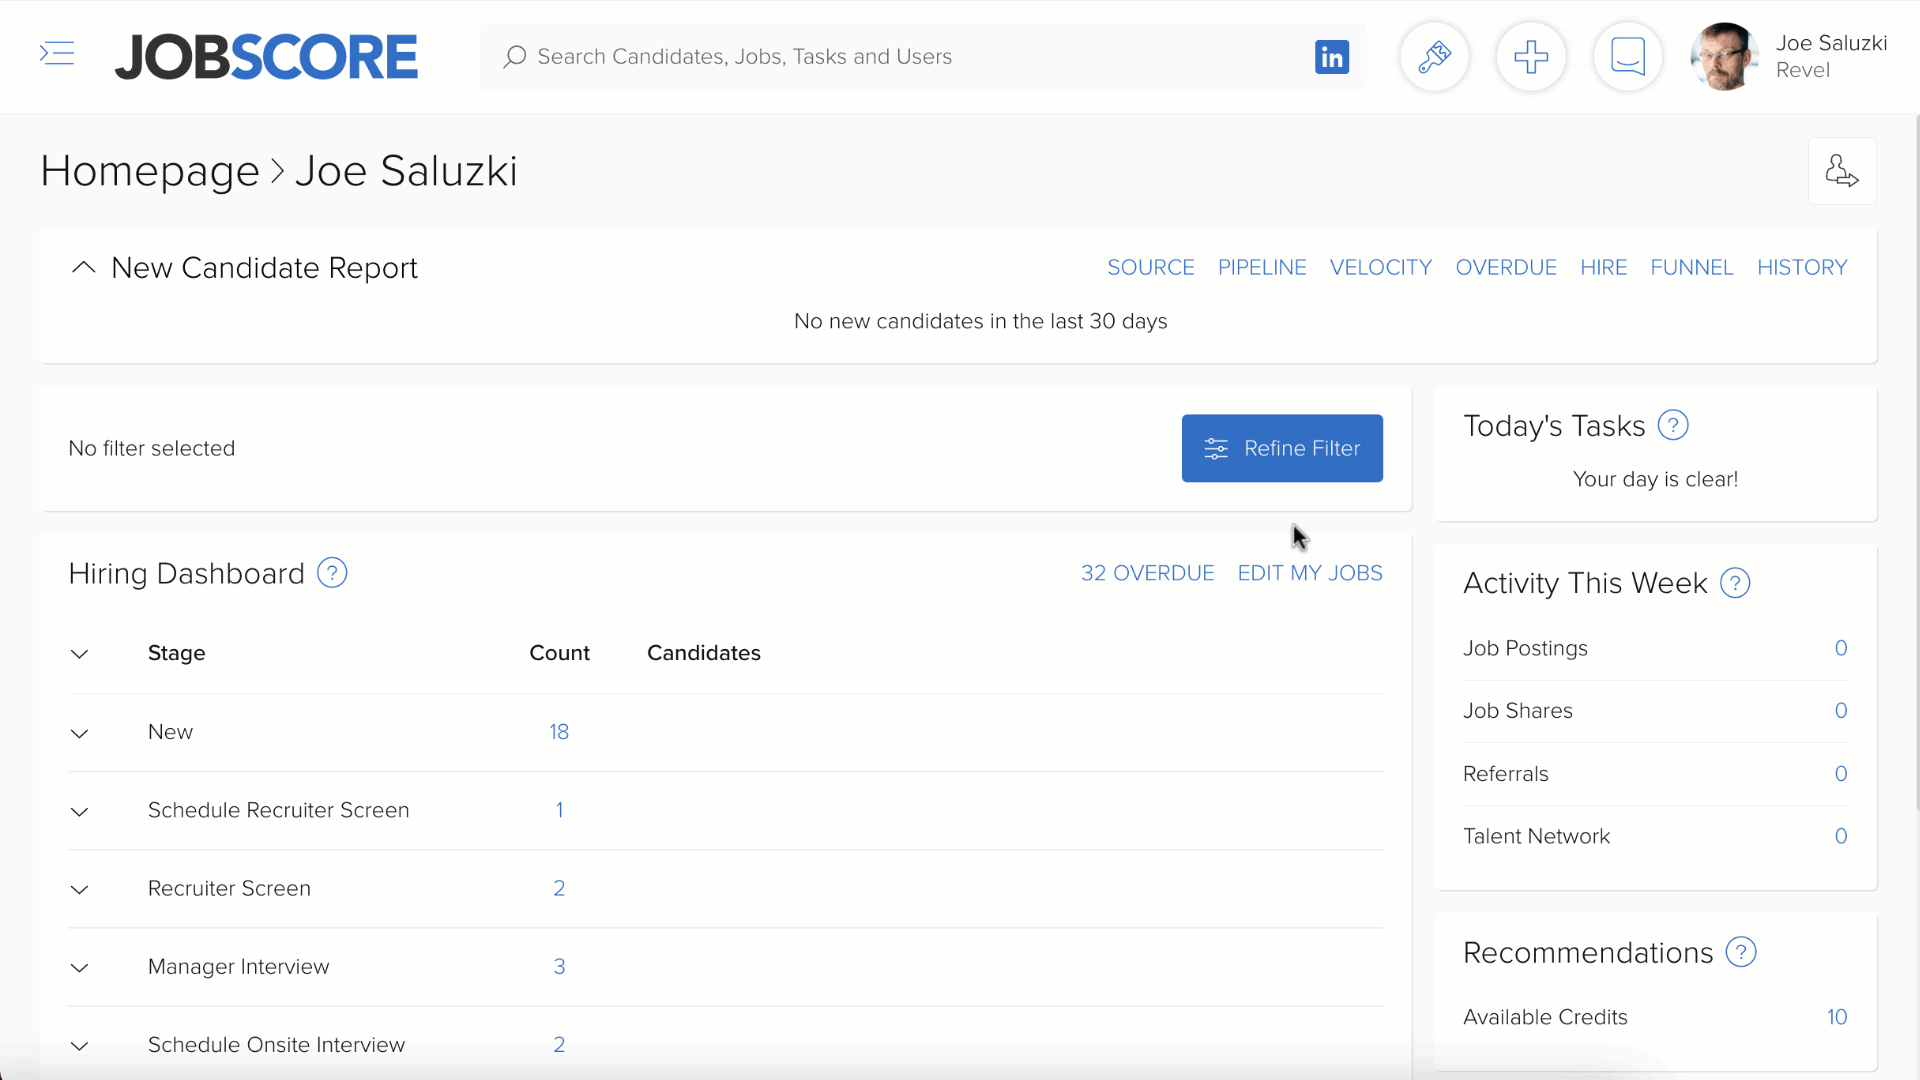Click the plus add icon
1920x1080 pixels.
click(1531, 57)
